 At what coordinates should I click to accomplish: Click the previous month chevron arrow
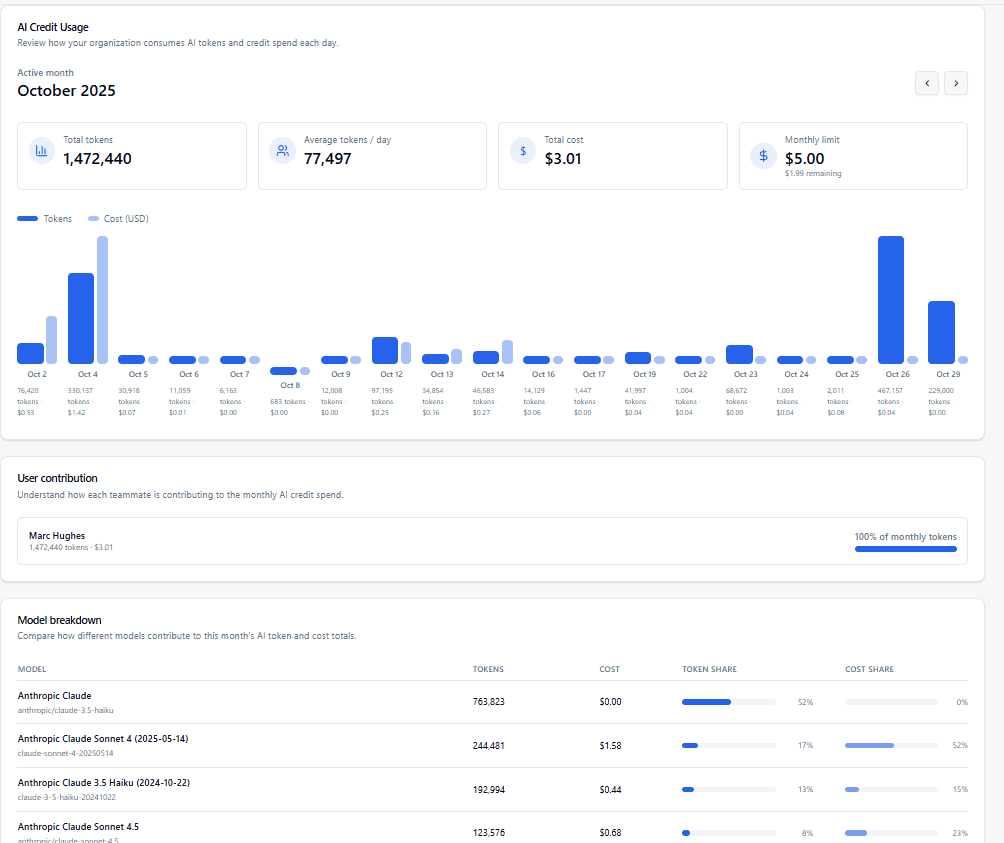[926, 83]
